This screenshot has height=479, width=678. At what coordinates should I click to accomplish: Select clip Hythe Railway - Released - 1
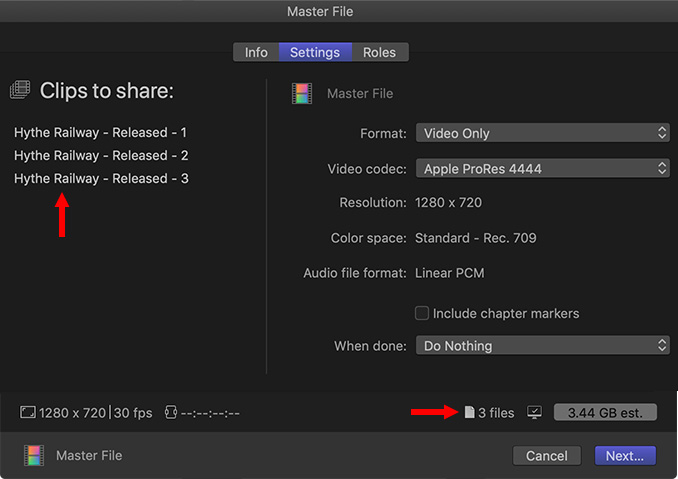[100, 132]
